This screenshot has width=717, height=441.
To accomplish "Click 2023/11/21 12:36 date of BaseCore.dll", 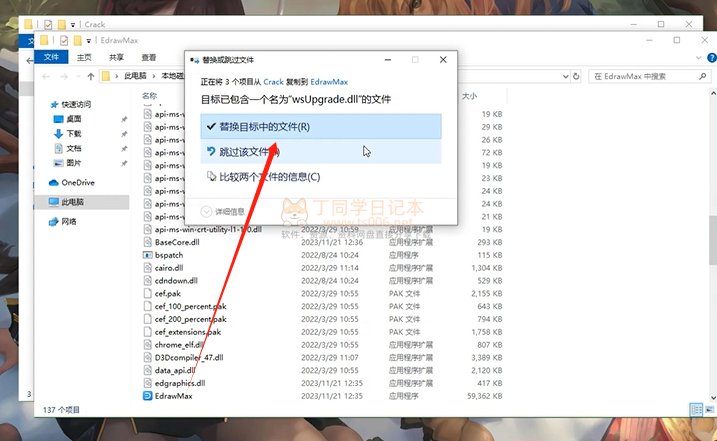I will pos(332,242).
